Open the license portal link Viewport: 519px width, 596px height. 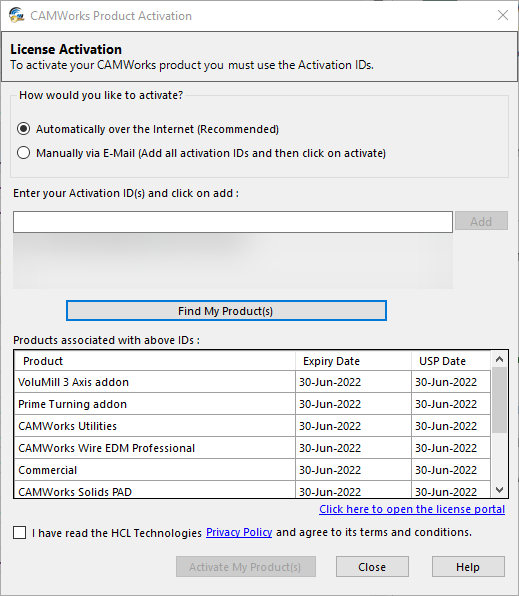click(x=412, y=509)
